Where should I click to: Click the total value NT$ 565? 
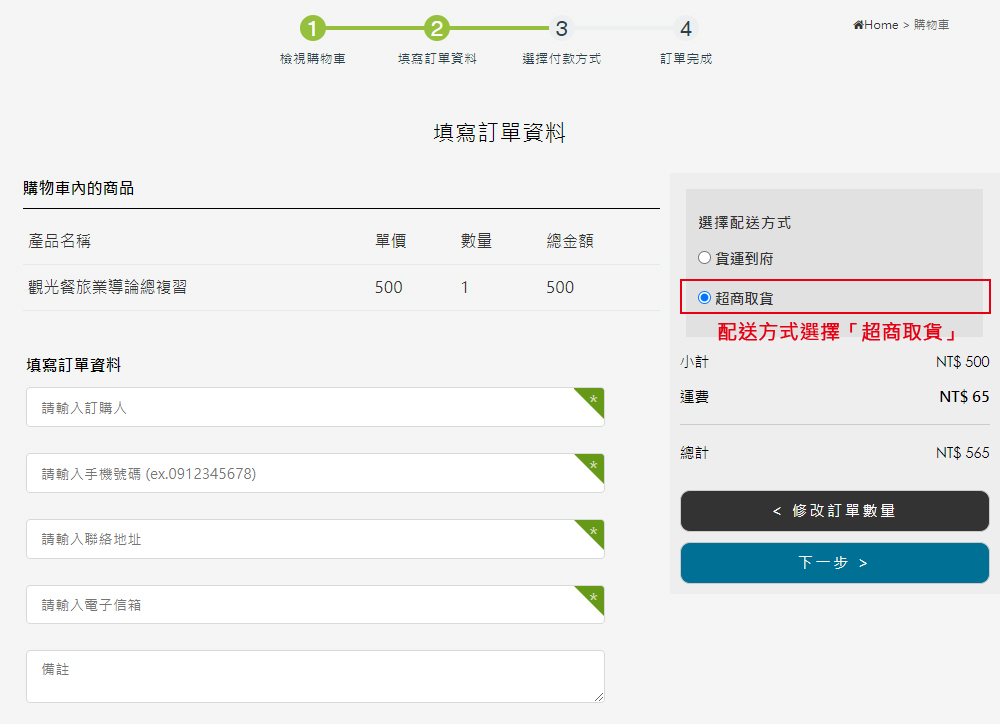(x=963, y=453)
